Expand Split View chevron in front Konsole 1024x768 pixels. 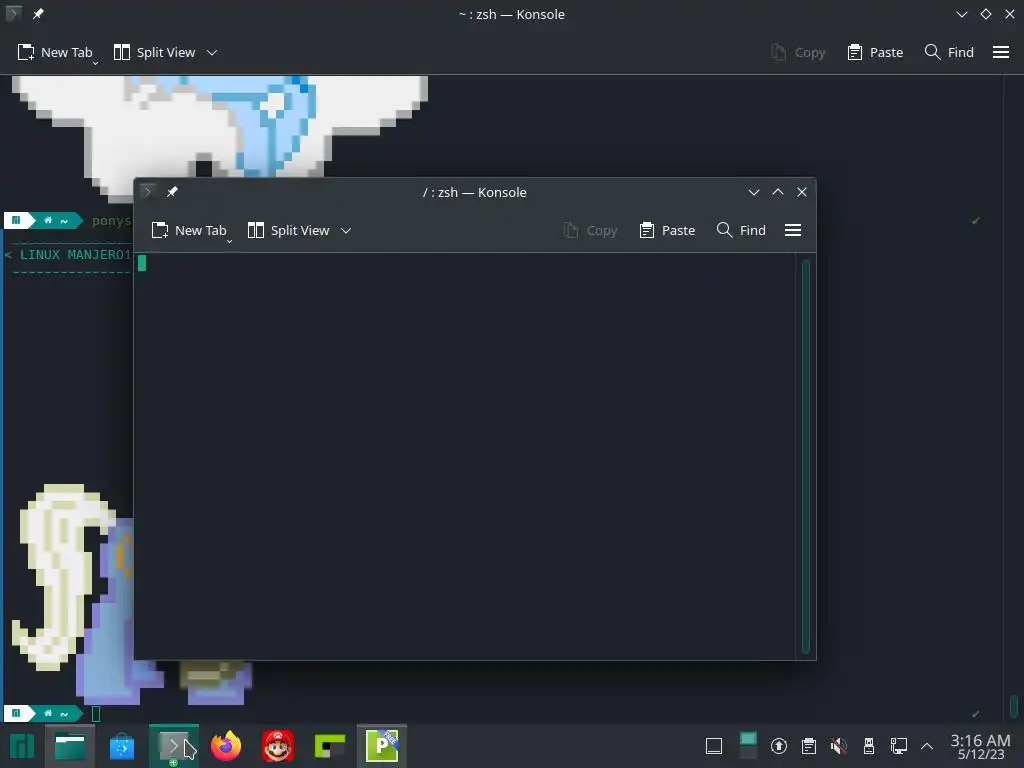pos(346,231)
